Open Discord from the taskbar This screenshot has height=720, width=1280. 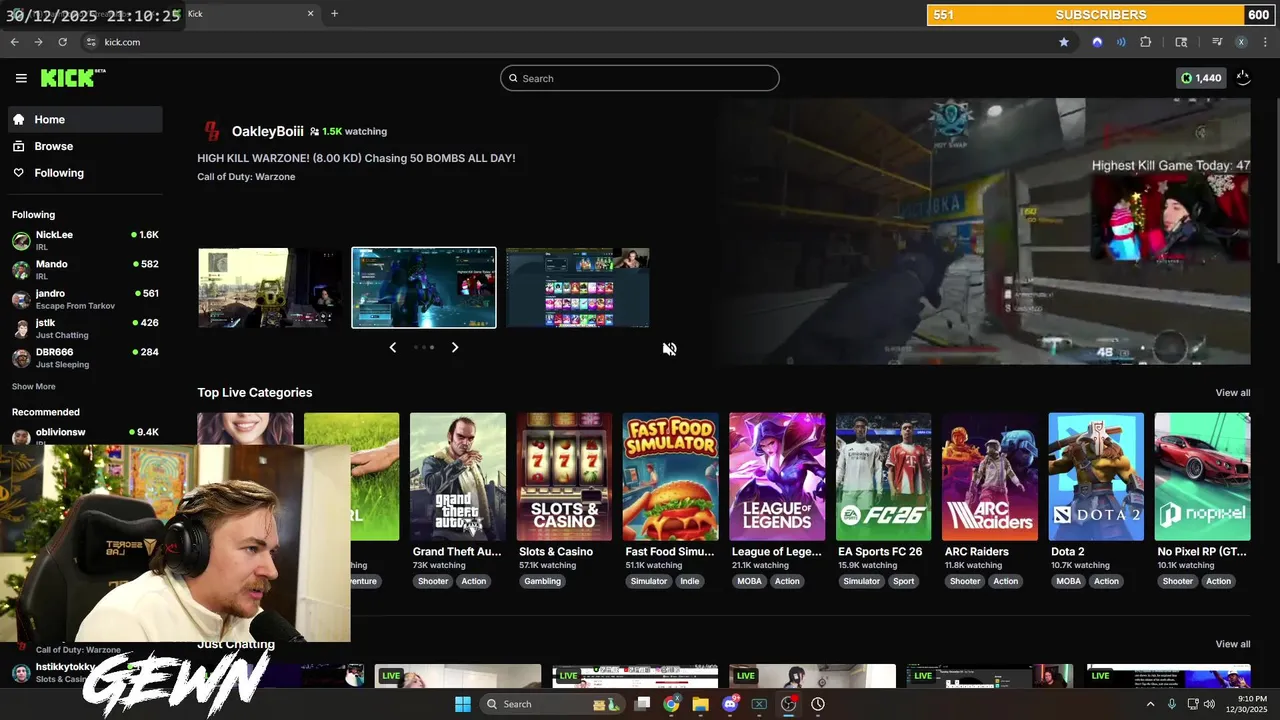730,704
